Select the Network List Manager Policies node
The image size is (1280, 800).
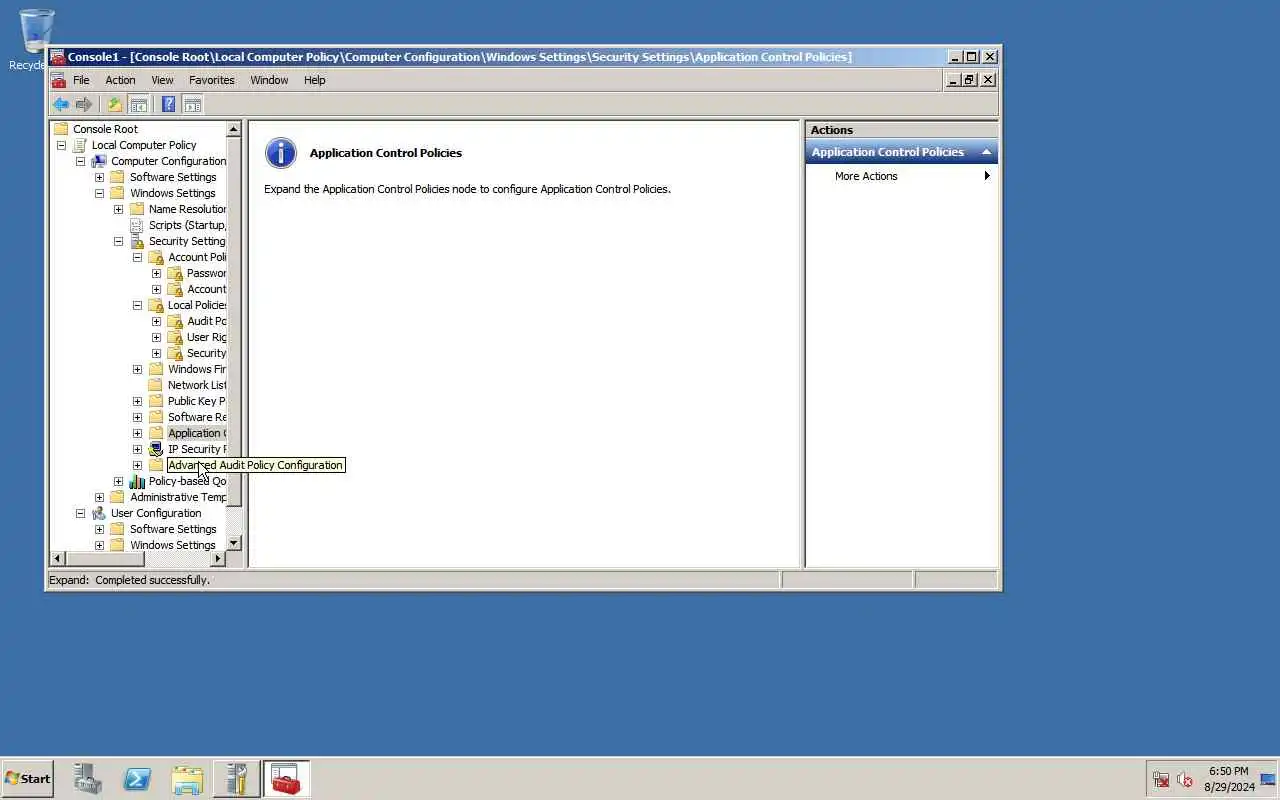click(197, 385)
